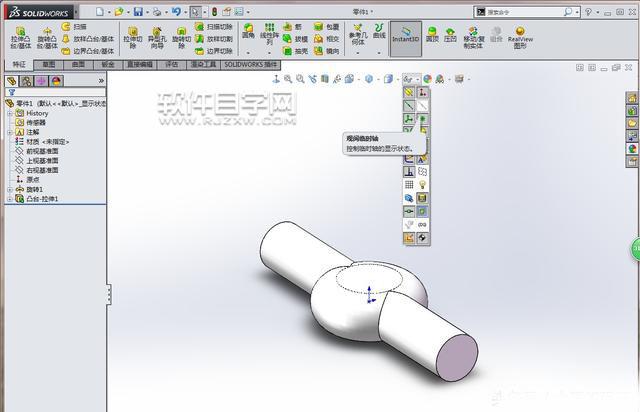640x412 pixels.
Task: Open the Hole Wizard (异型孔向导)
Action: (x=157, y=38)
